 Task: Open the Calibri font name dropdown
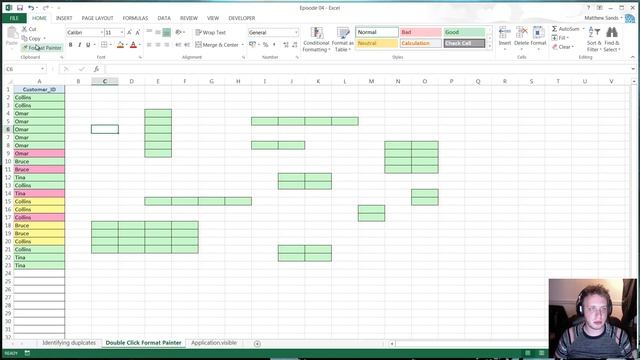point(101,32)
